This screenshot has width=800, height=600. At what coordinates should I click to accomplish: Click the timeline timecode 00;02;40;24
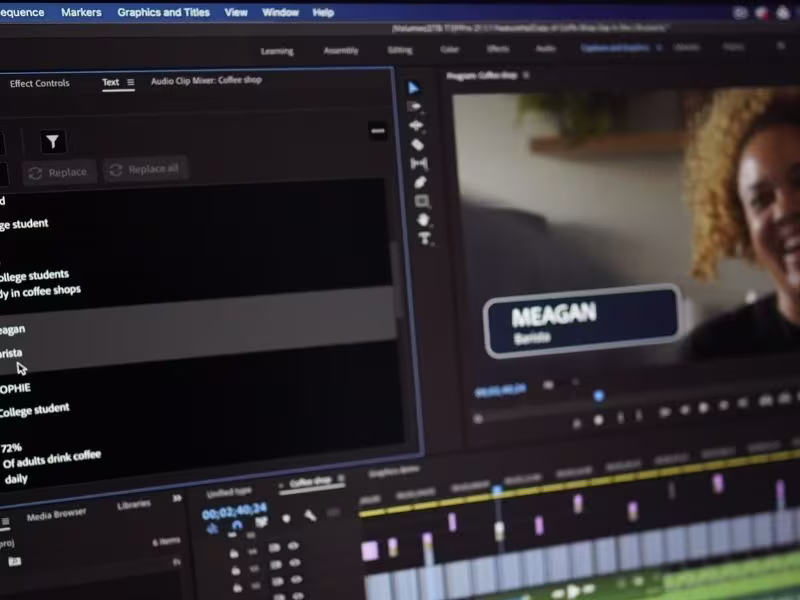pos(234,511)
